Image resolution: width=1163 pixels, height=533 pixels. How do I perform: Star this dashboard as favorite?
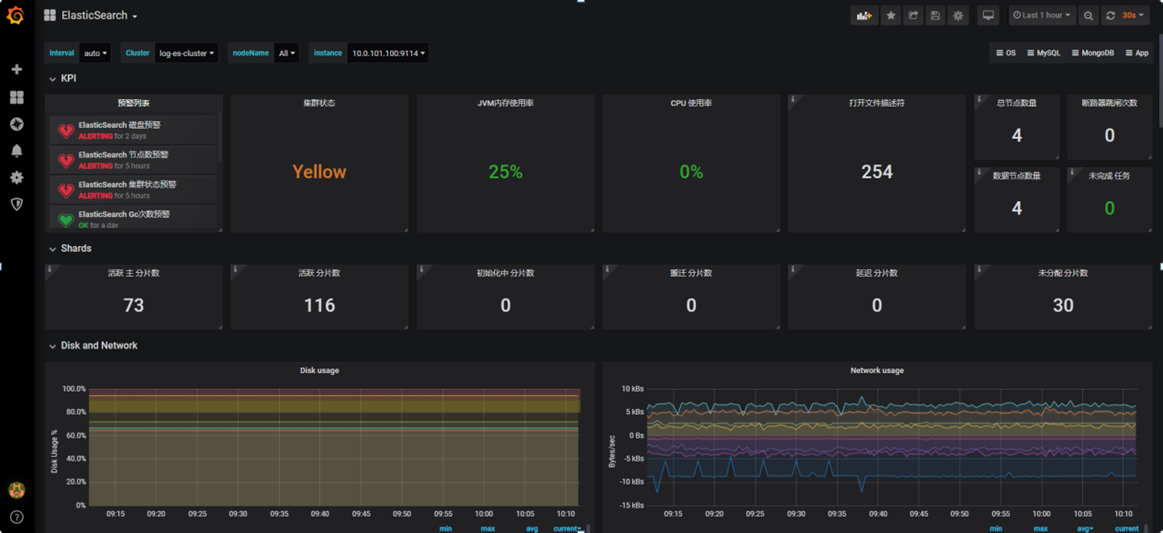click(x=891, y=15)
